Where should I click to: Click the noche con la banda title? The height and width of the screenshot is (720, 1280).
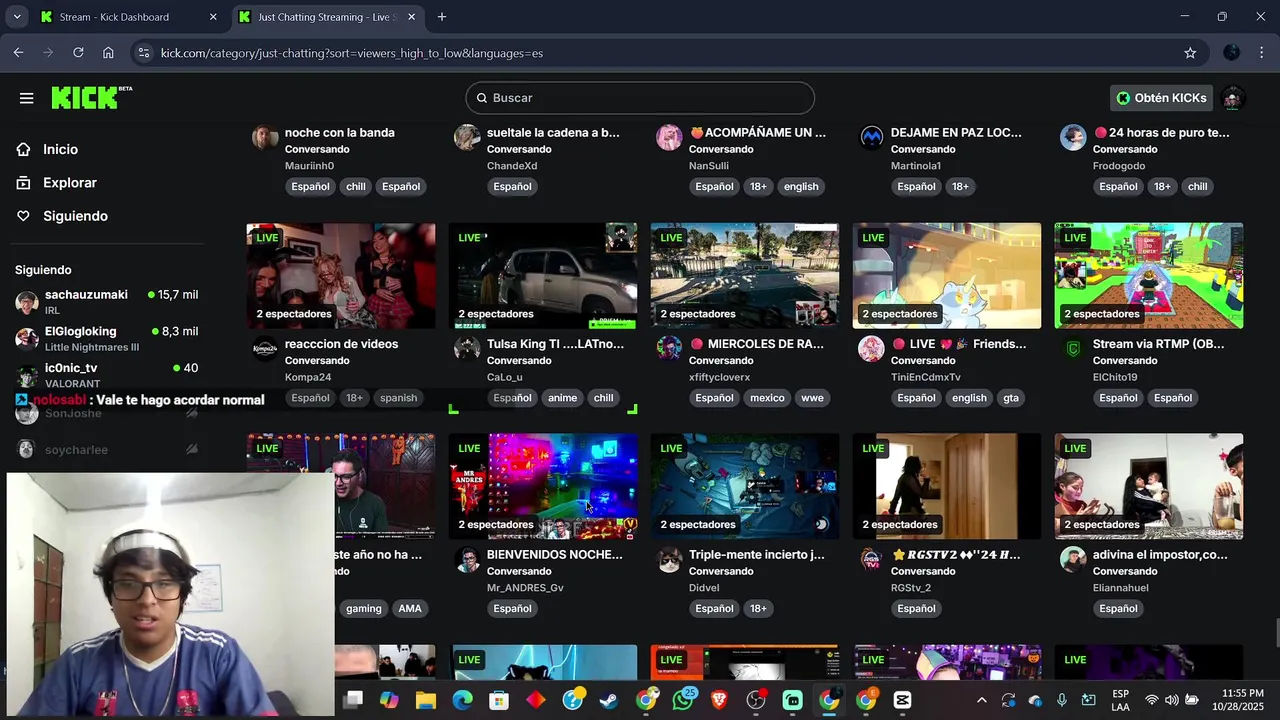[339, 132]
